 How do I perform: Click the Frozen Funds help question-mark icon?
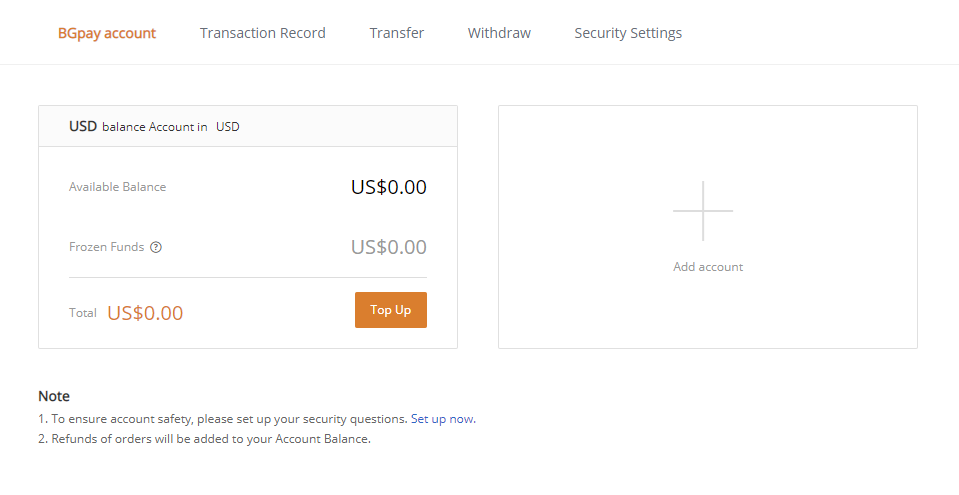(156, 247)
